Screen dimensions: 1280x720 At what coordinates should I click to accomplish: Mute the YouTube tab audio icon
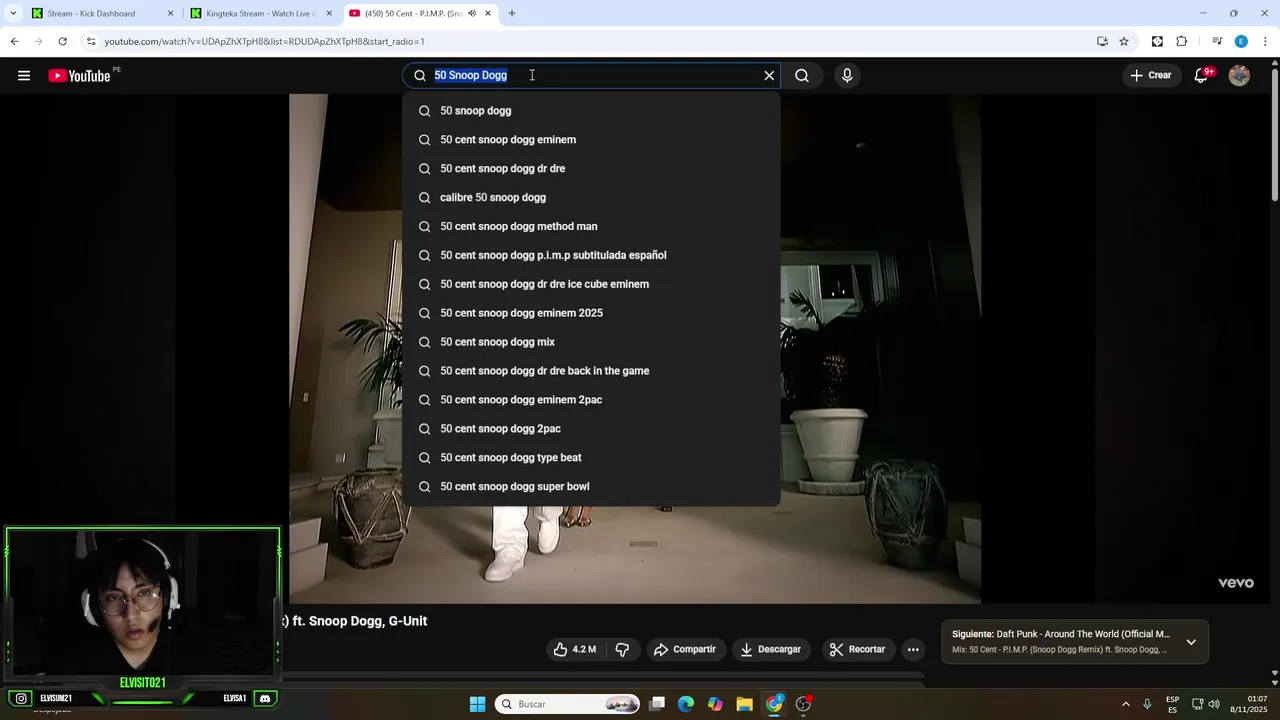coord(472,14)
